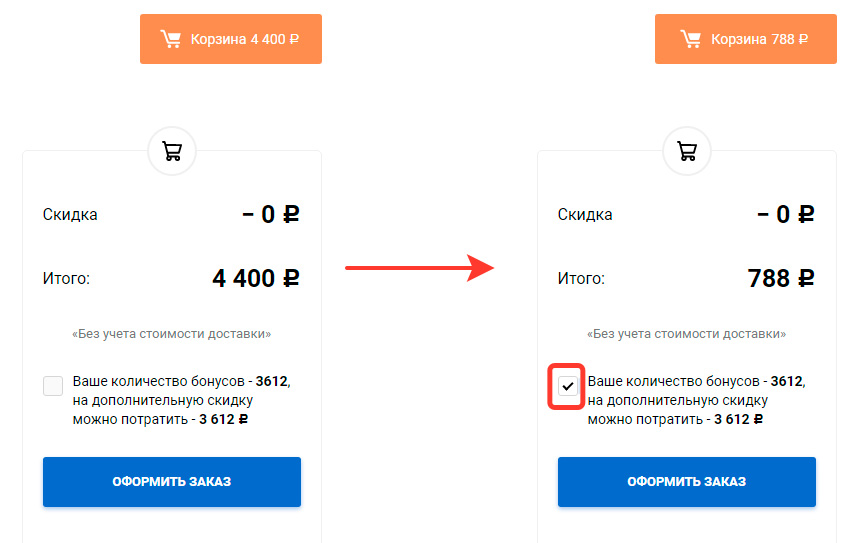Click cart icon in 788 ₽ basket button
864x543 pixels.
pos(690,39)
